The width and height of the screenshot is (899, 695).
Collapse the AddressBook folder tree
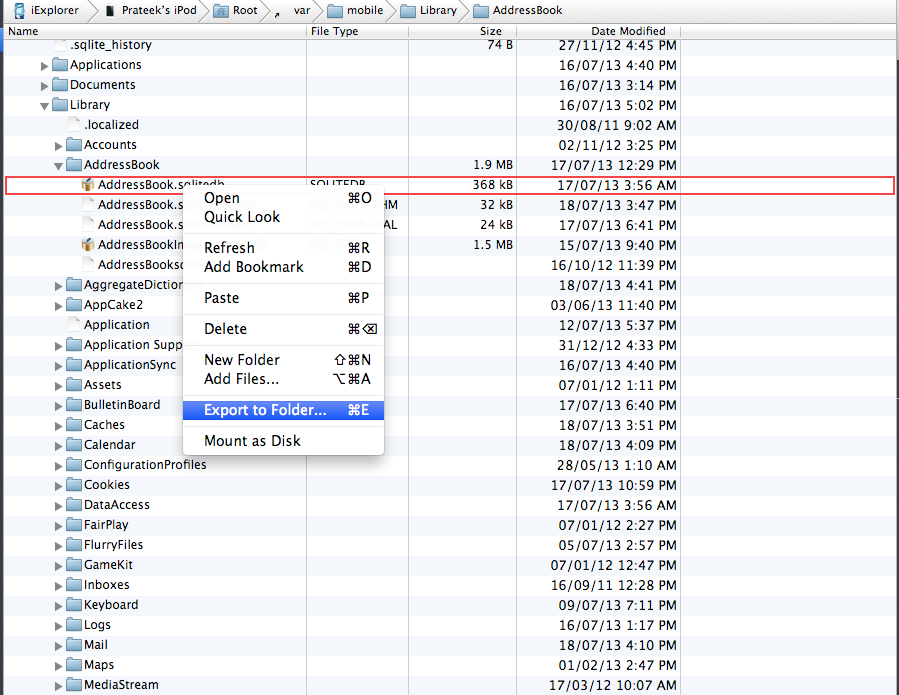pos(58,165)
